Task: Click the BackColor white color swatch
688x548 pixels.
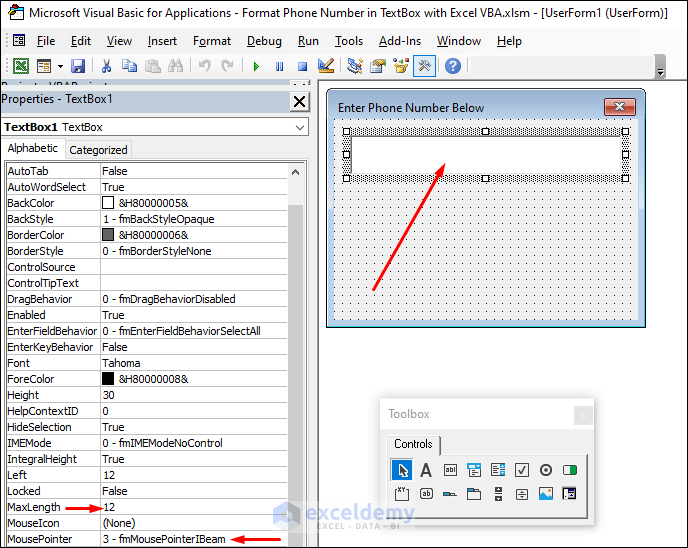Action: (108, 203)
